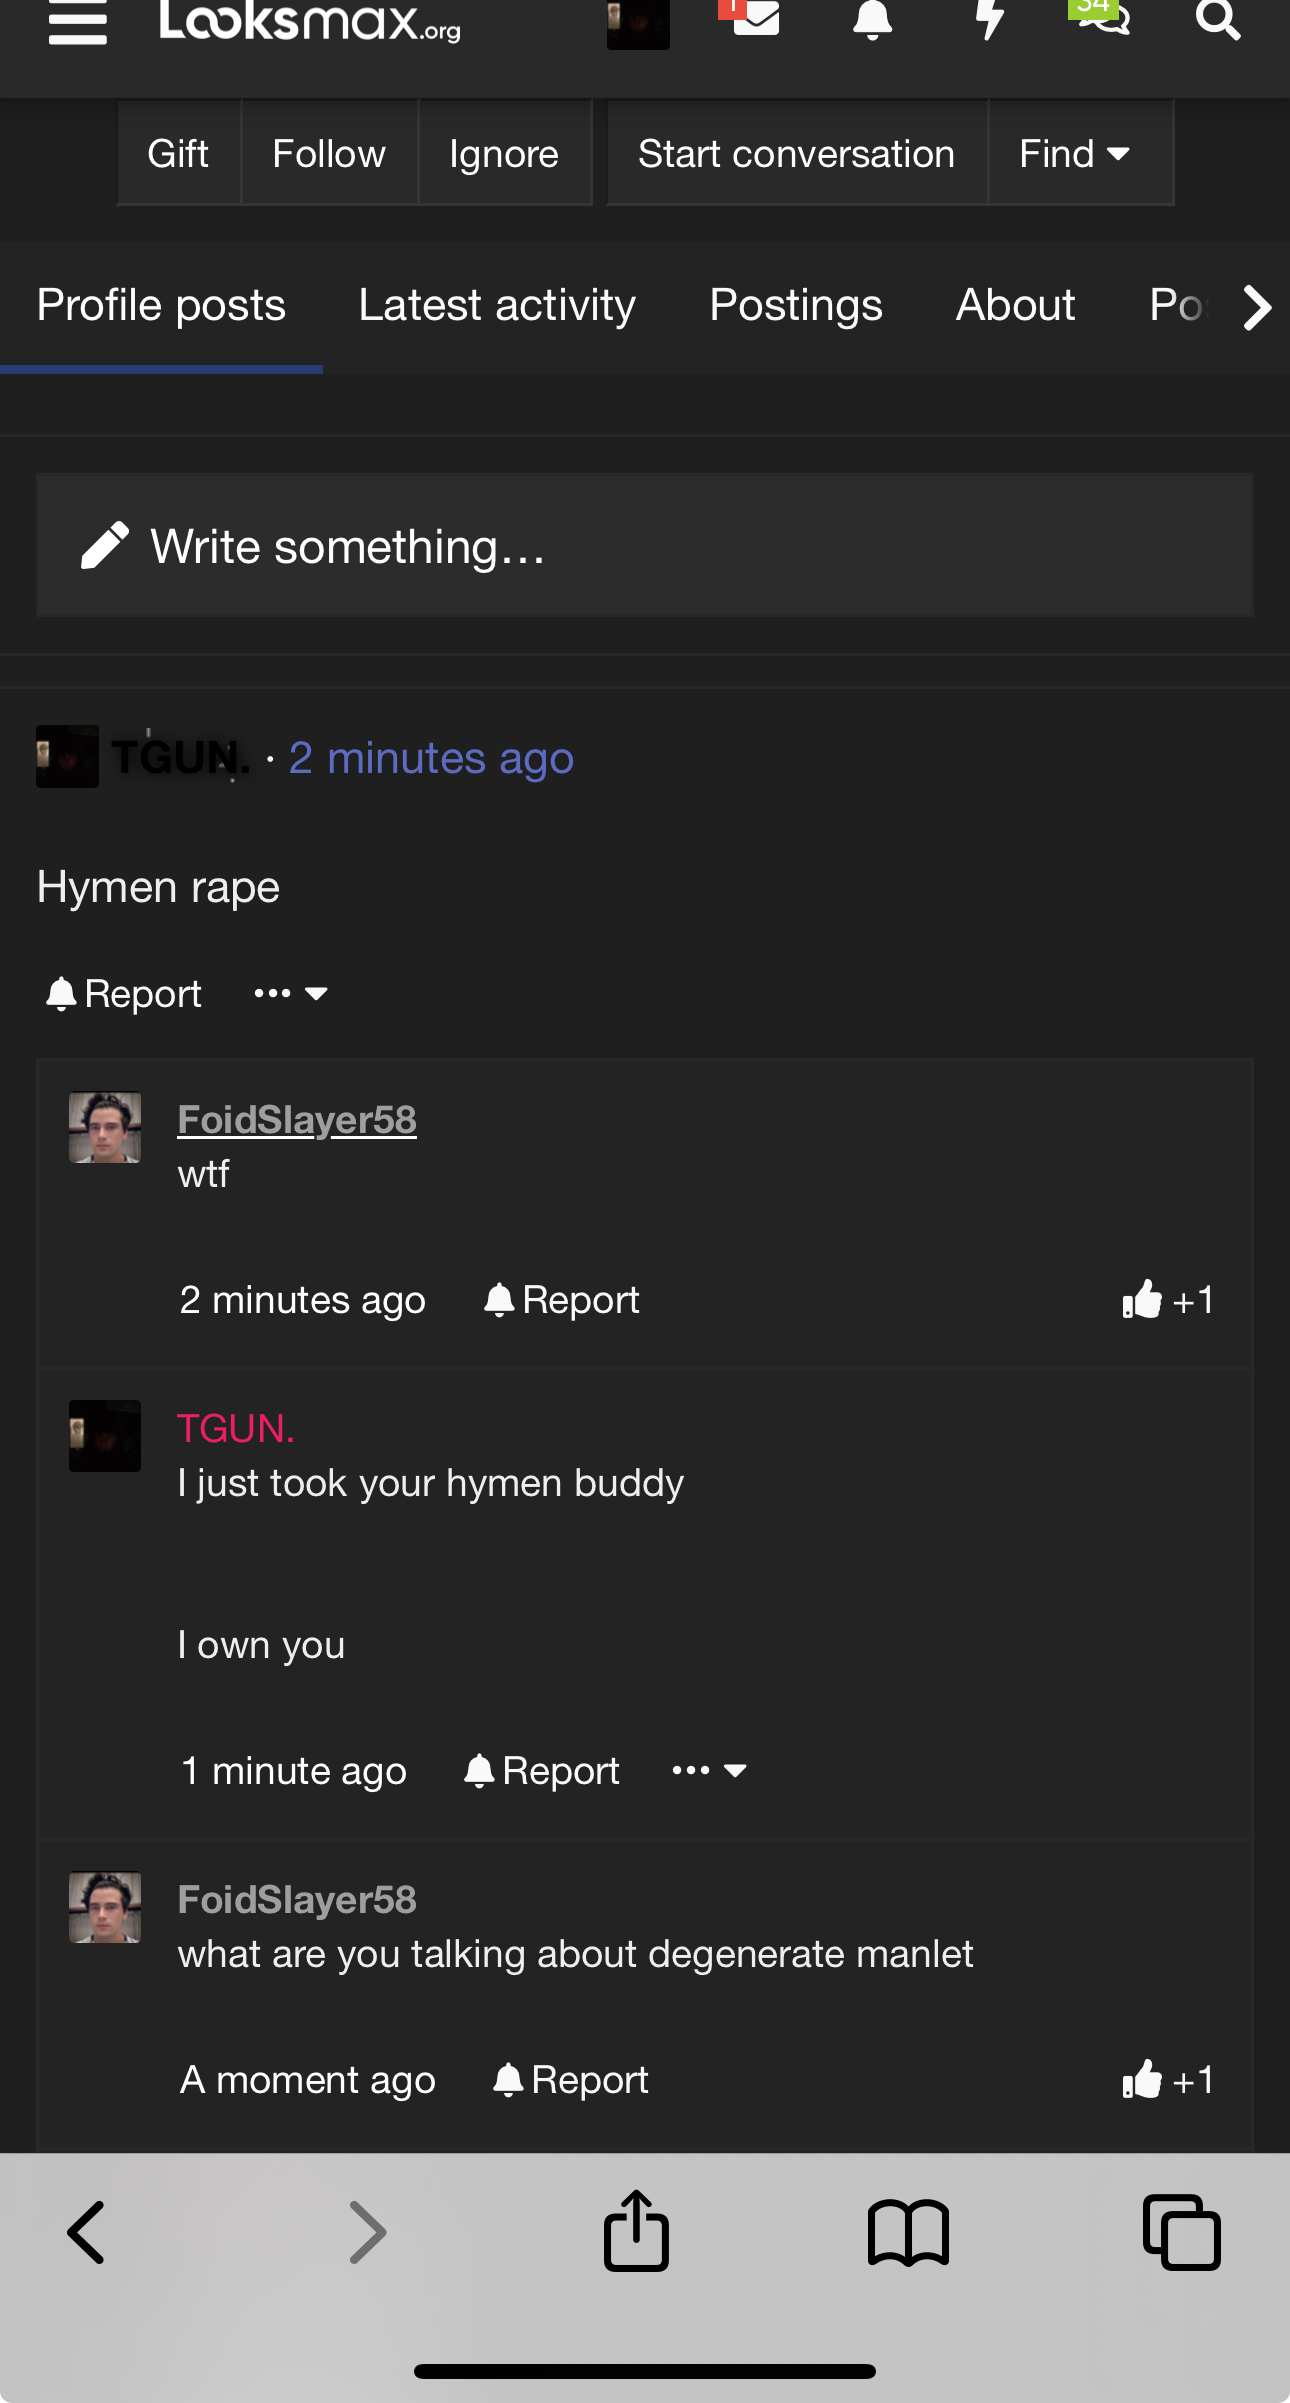1290x2403 pixels.
Task: Click the 'Write something...' input field
Action: tap(645, 546)
